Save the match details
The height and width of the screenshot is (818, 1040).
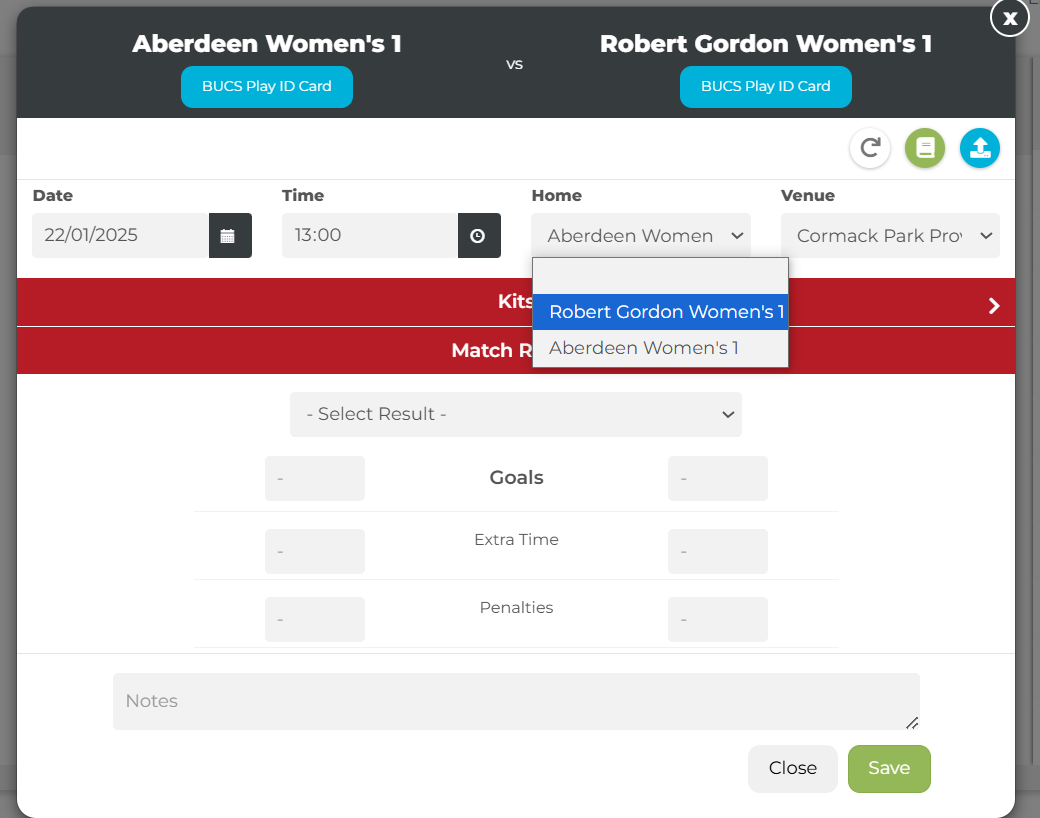(889, 768)
